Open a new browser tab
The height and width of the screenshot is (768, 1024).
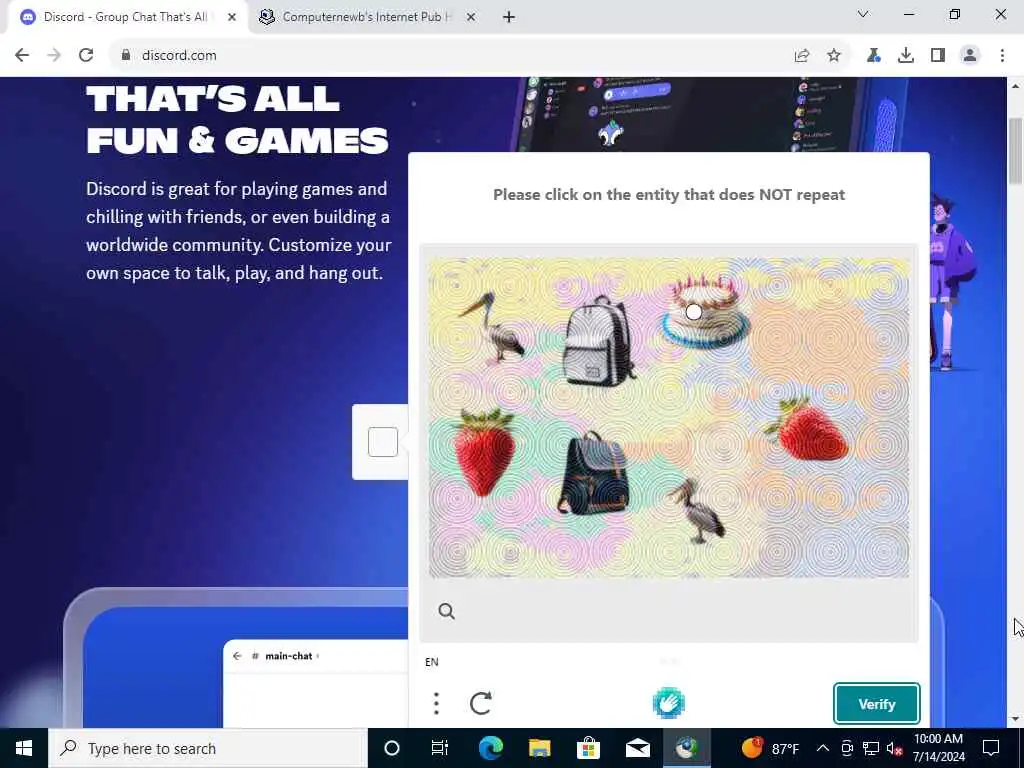point(509,18)
